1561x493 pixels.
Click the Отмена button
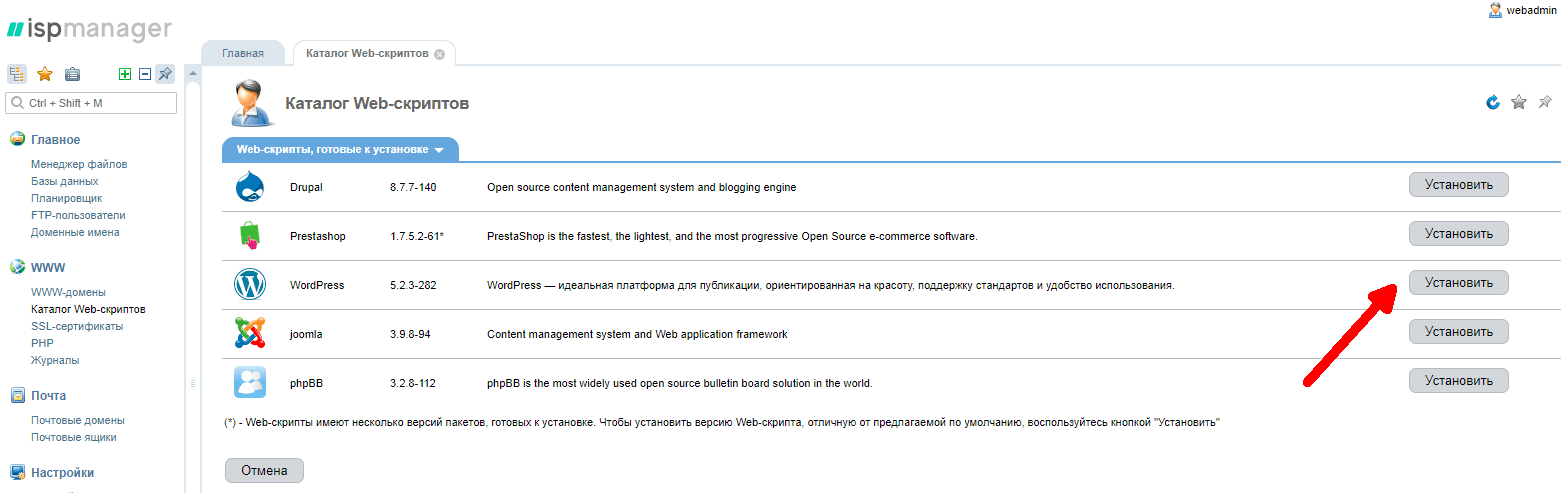264,470
